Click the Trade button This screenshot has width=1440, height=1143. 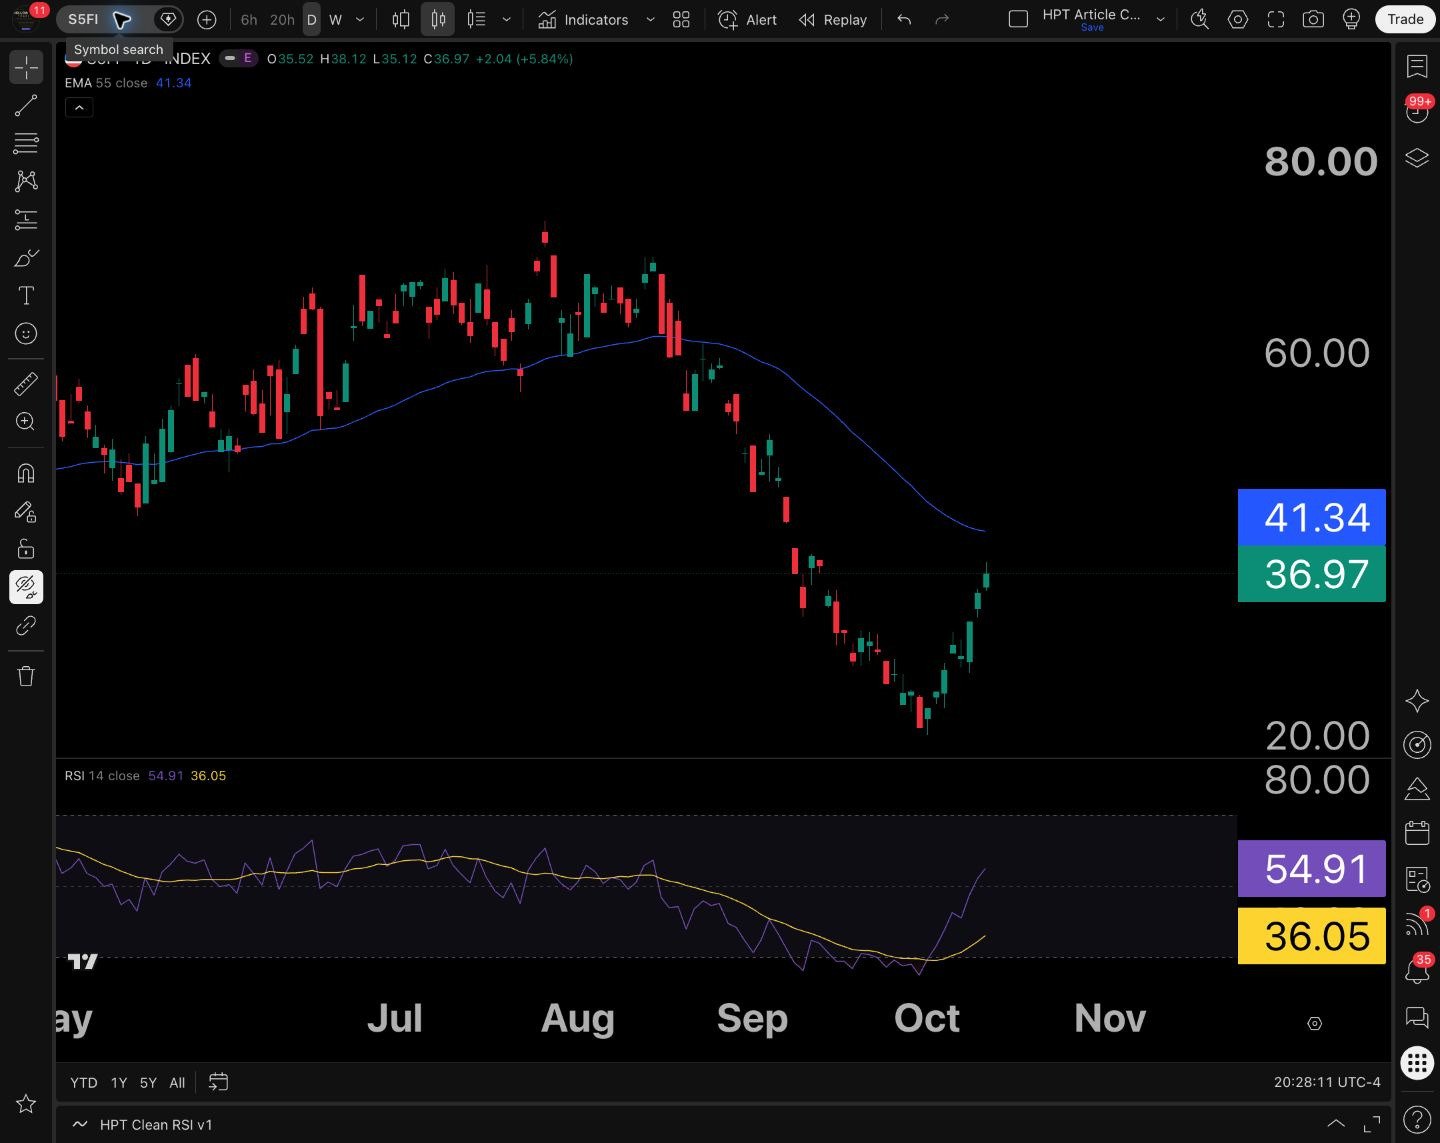coord(1405,19)
